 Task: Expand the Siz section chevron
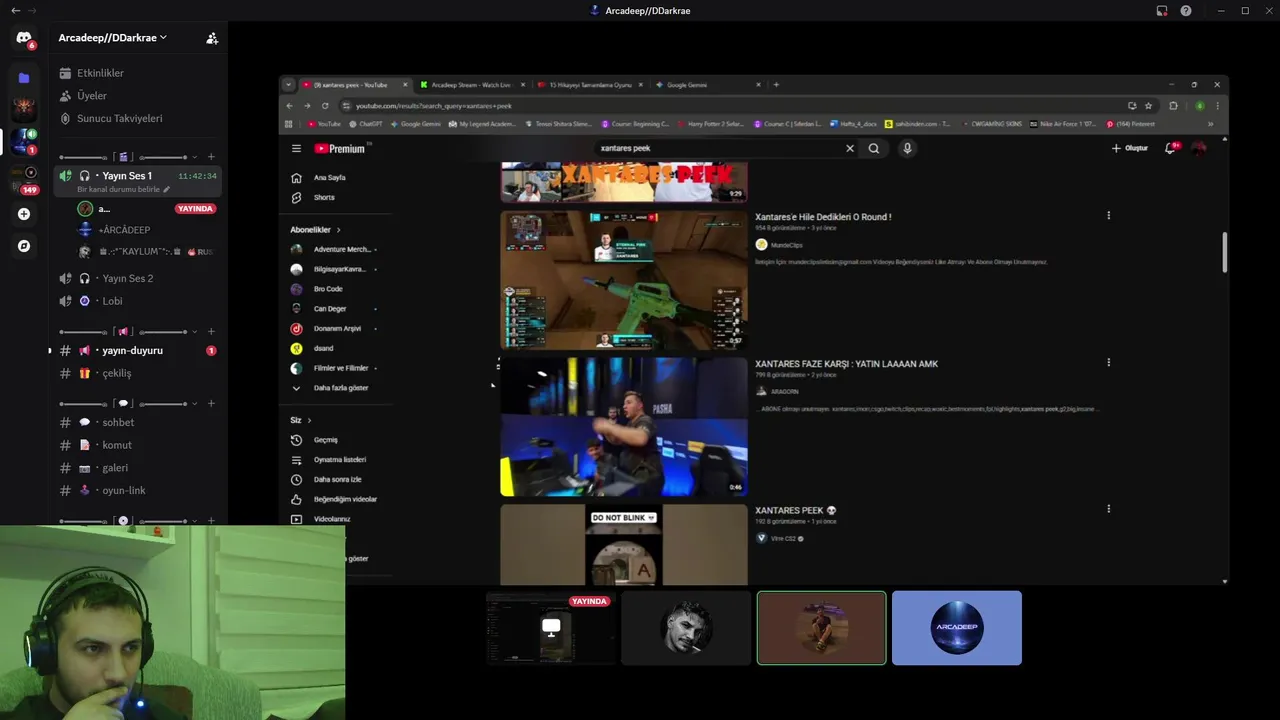tap(309, 420)
